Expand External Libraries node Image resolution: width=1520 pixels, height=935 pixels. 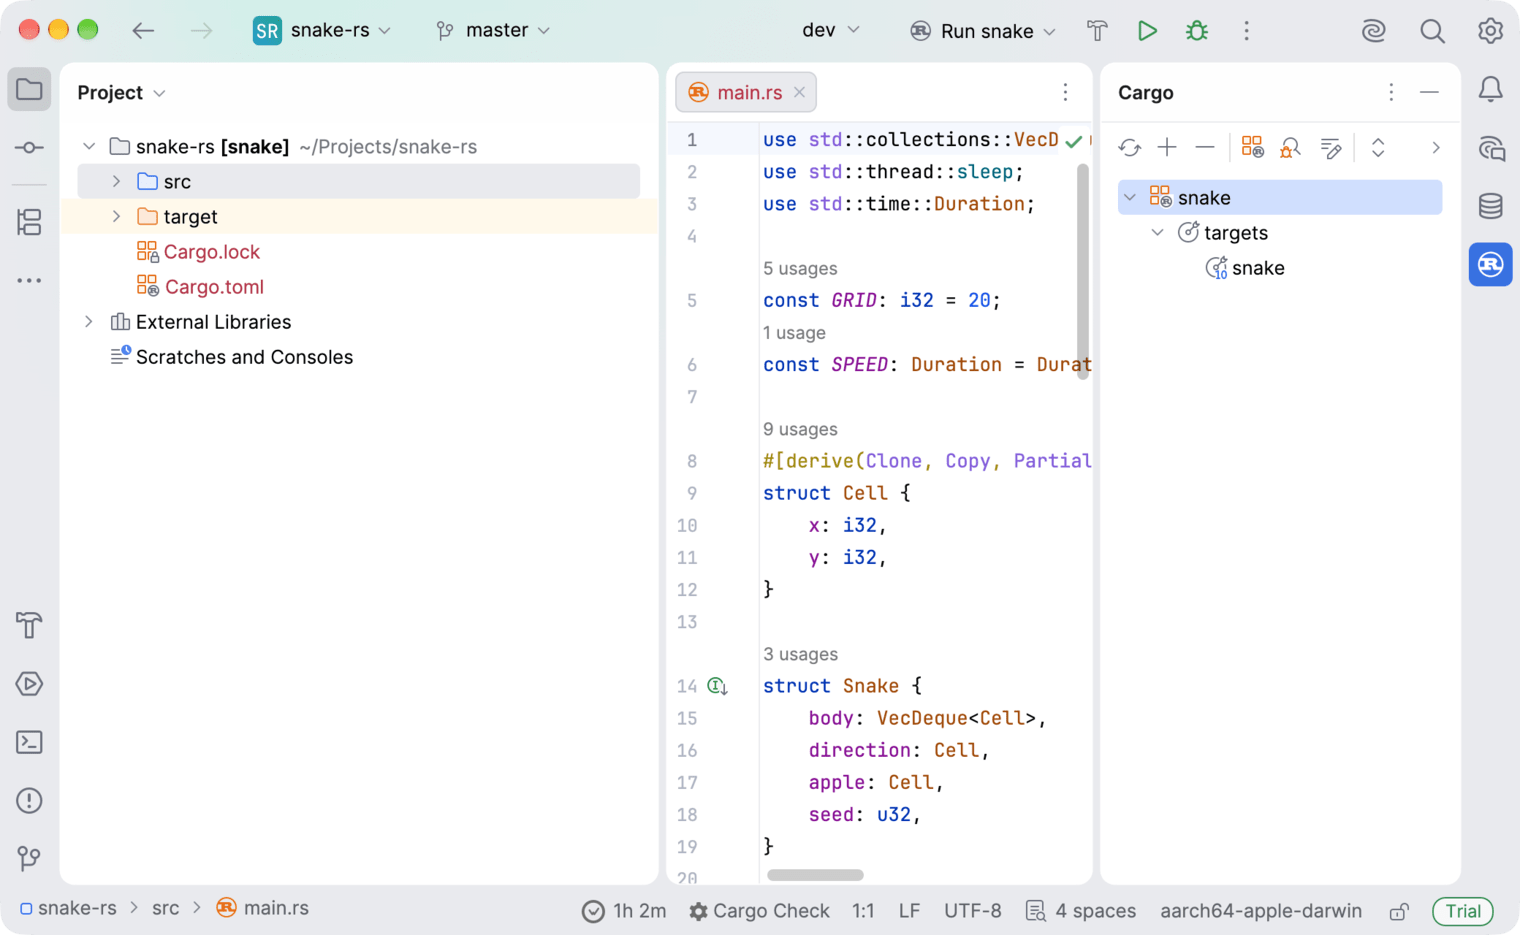pos(88,322)
